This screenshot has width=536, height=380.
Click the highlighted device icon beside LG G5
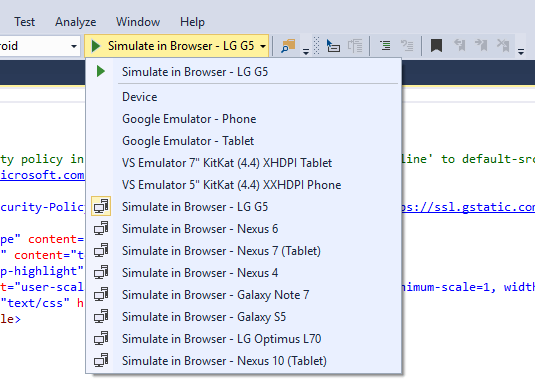(101, 206)
